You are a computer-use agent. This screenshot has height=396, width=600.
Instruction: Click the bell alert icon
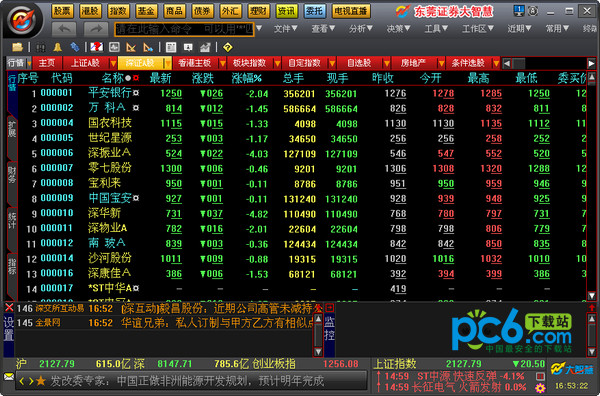(58, 47)
